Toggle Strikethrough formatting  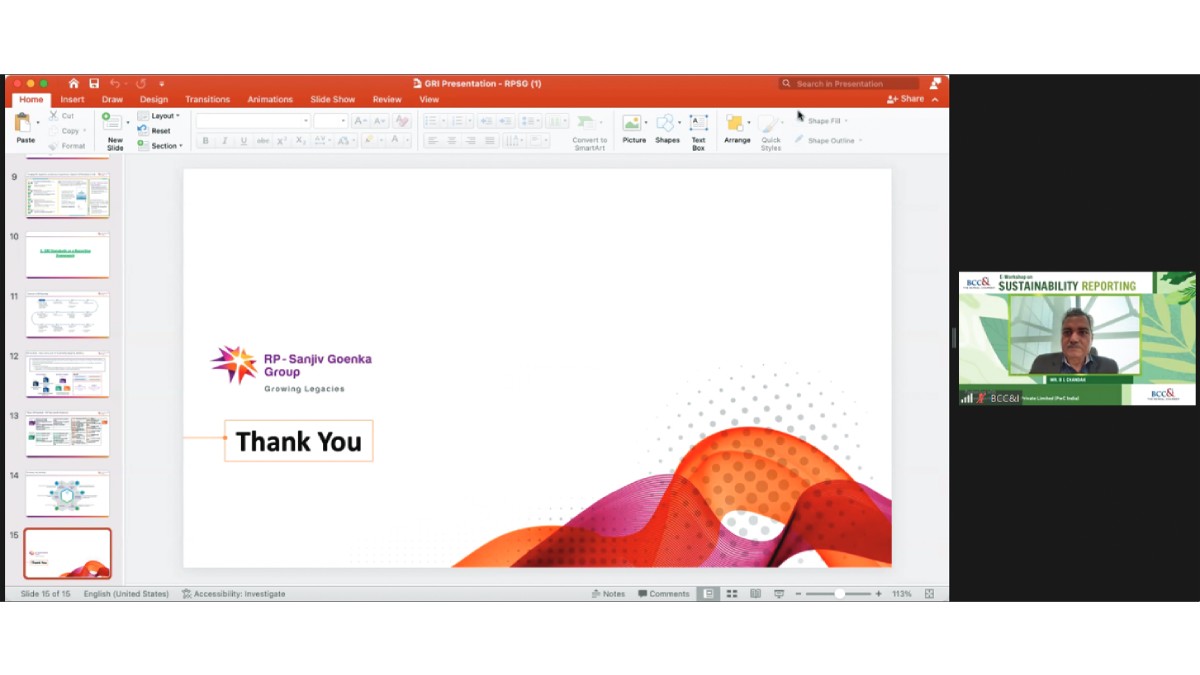click(x=263, y=141)
